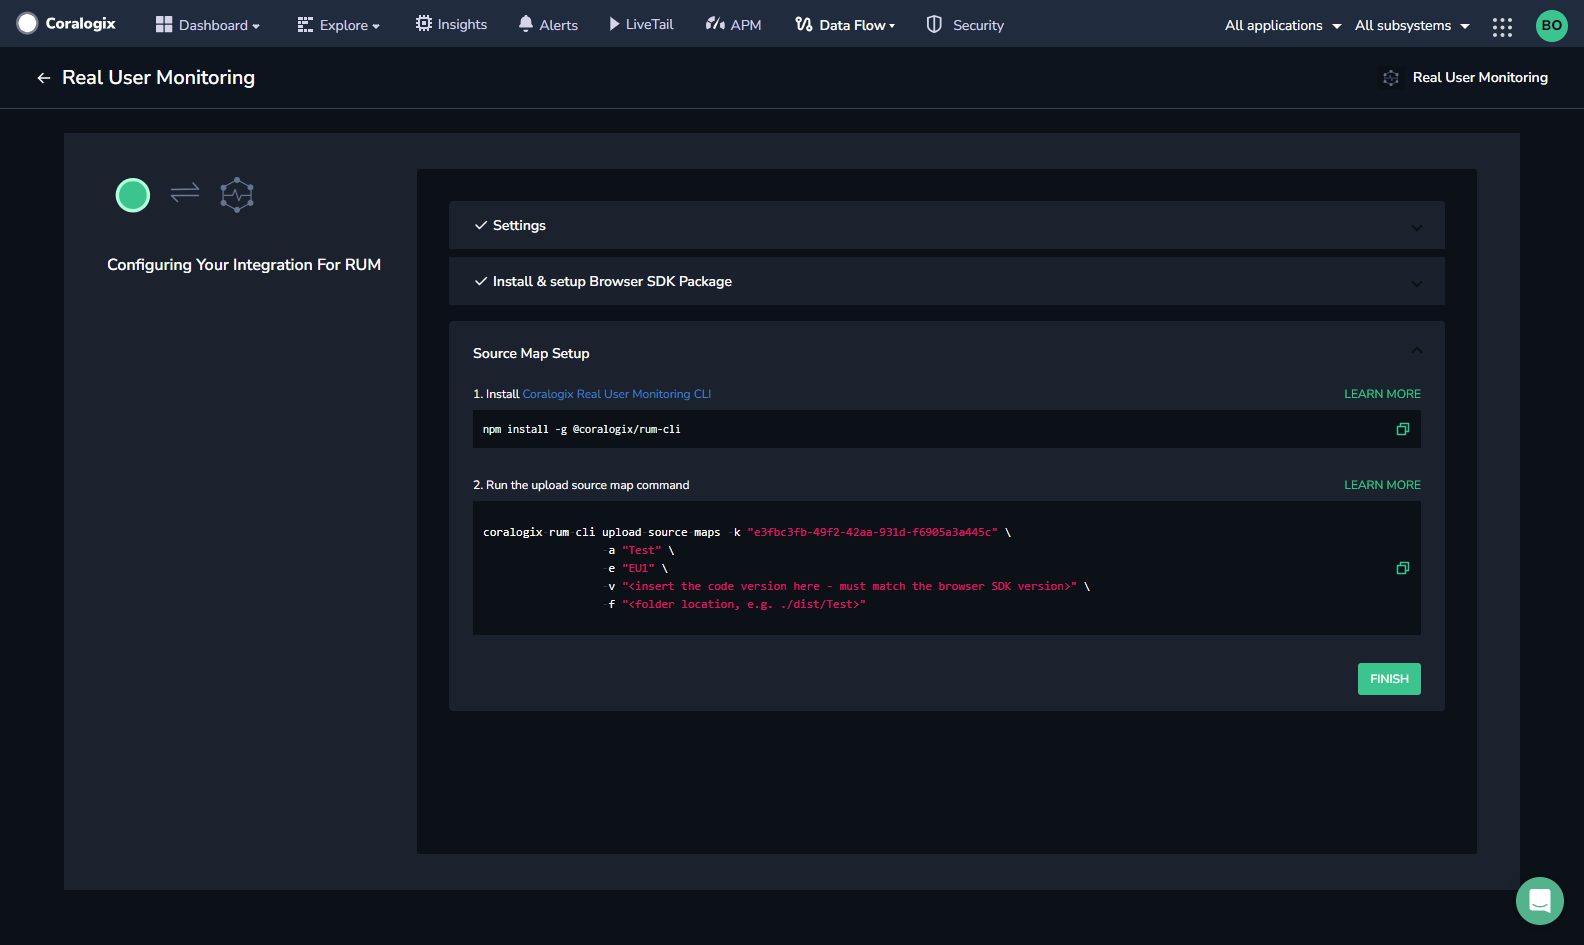
Task: Collapse the Source Map Setup section
Action: pyautogui.click(x=1416, y=351)
